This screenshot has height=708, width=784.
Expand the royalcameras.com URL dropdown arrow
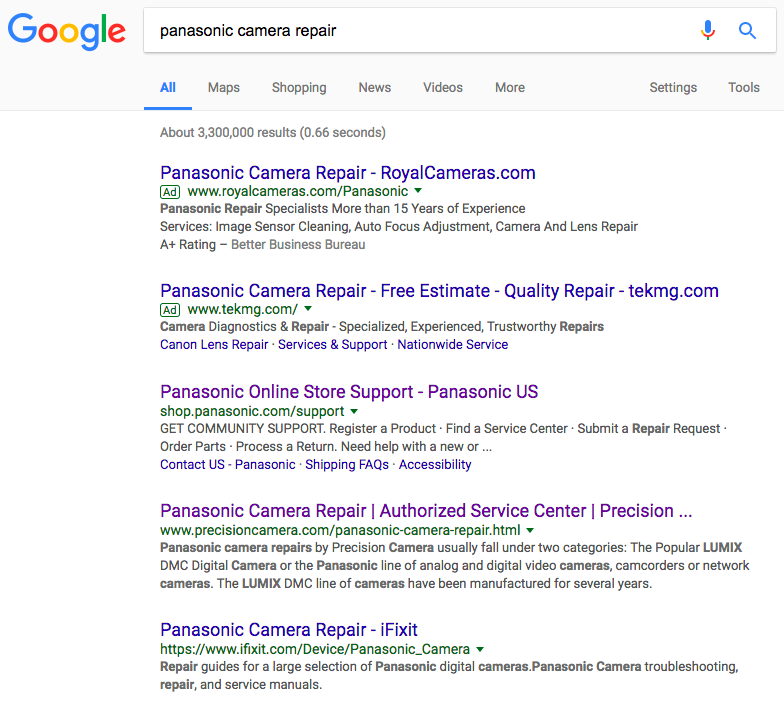click(418, 190)
